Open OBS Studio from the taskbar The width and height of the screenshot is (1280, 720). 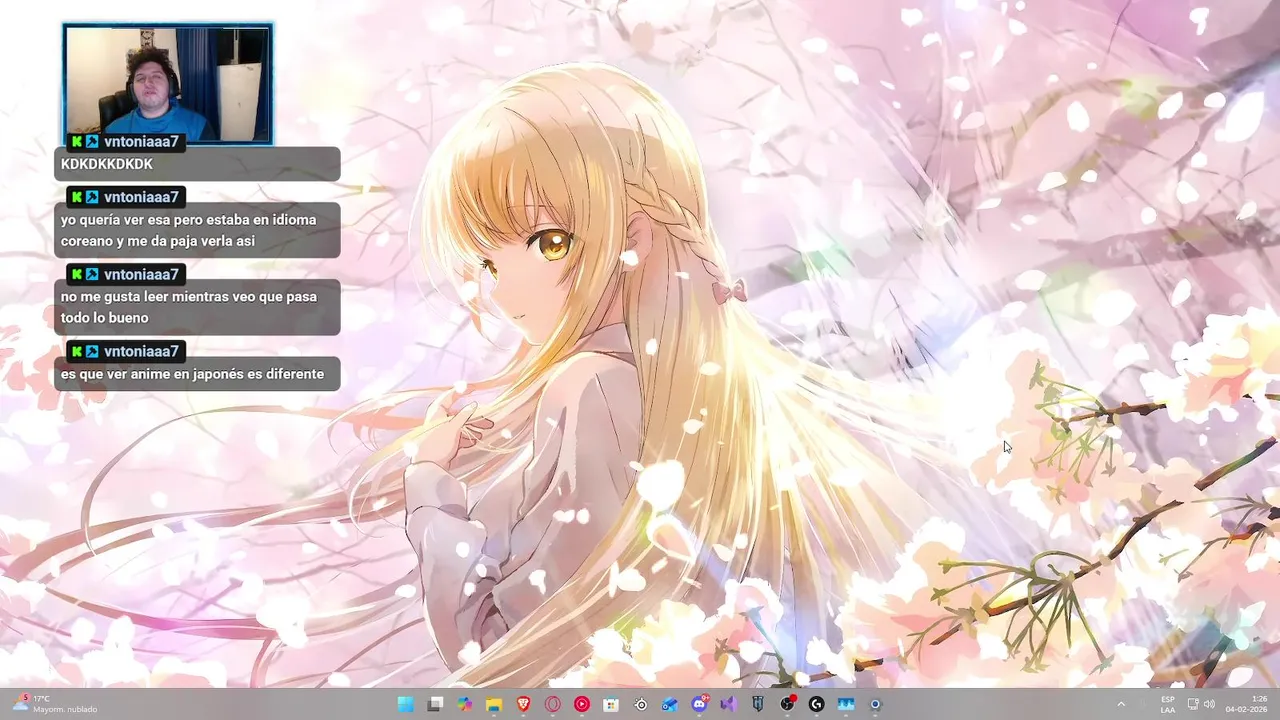pos(787,704)
